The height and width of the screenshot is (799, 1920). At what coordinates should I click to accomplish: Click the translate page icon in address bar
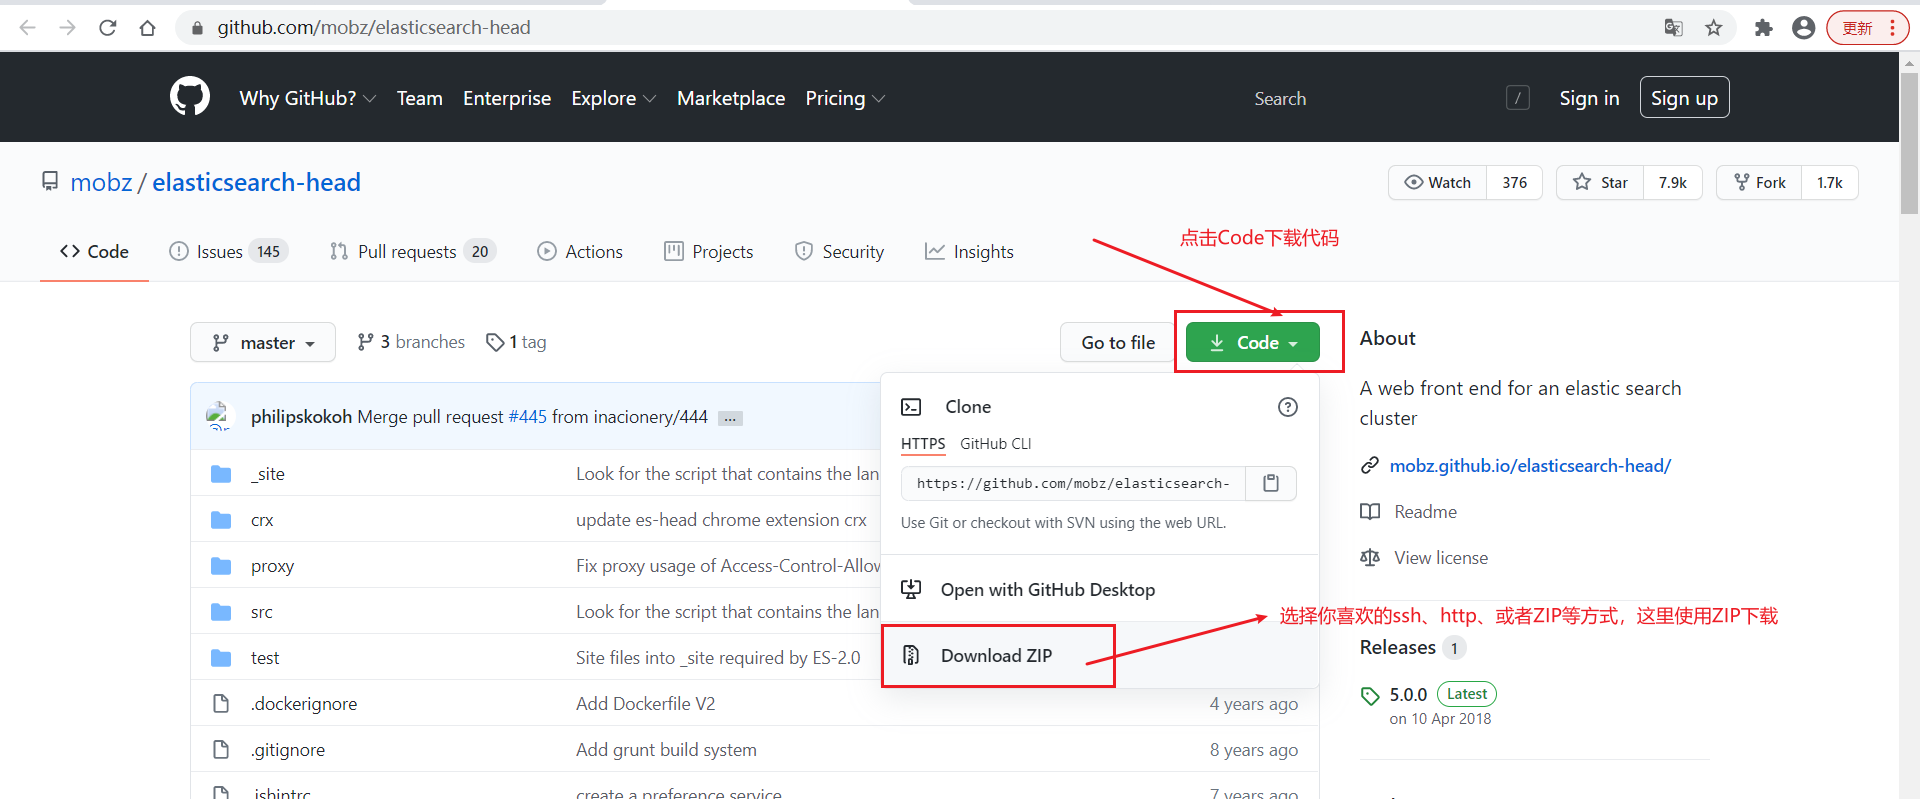(x=1673, y=28)
